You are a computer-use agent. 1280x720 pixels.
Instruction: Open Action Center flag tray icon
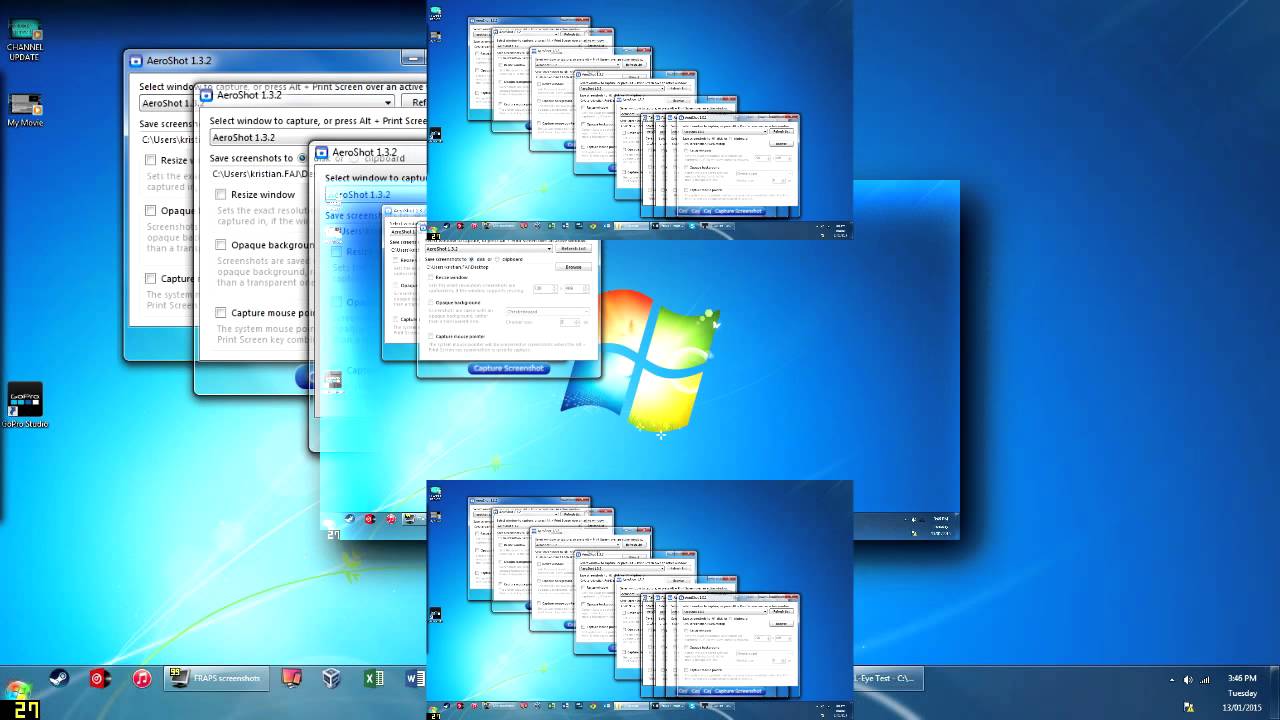click(1189, 707)
